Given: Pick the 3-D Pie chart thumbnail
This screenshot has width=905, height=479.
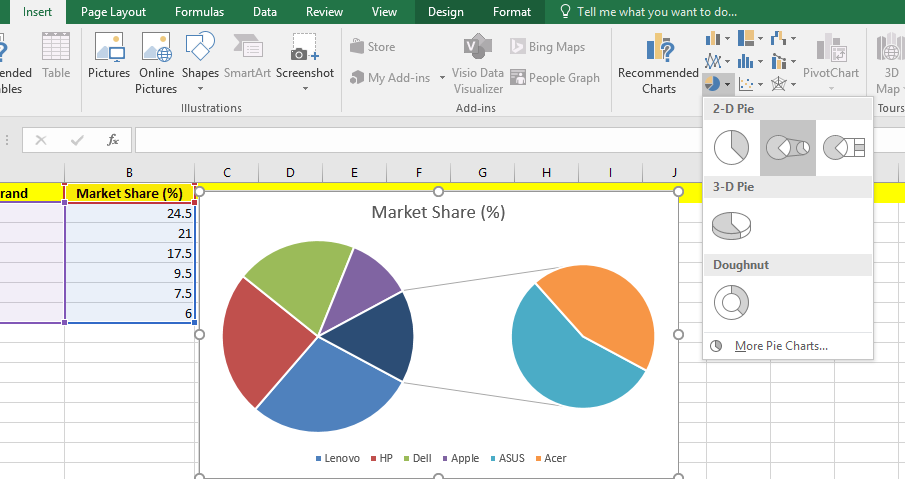Looking at the screenshot, I should [731, 225].
